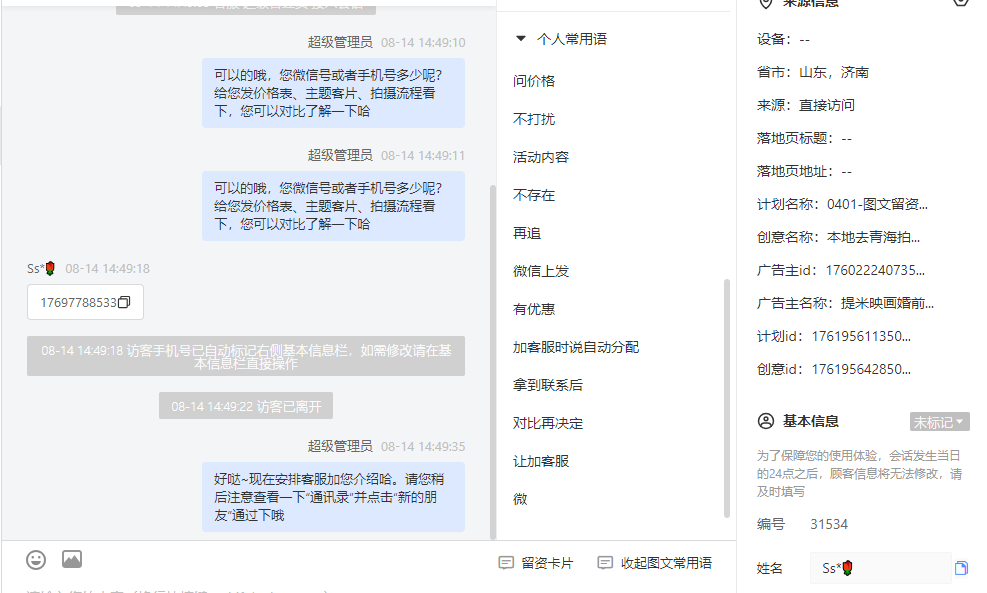Image resolution: width=987 pixels, height=593 pixels.
Task: Copy the visitor phone number 17697788533
Action: 125,302
